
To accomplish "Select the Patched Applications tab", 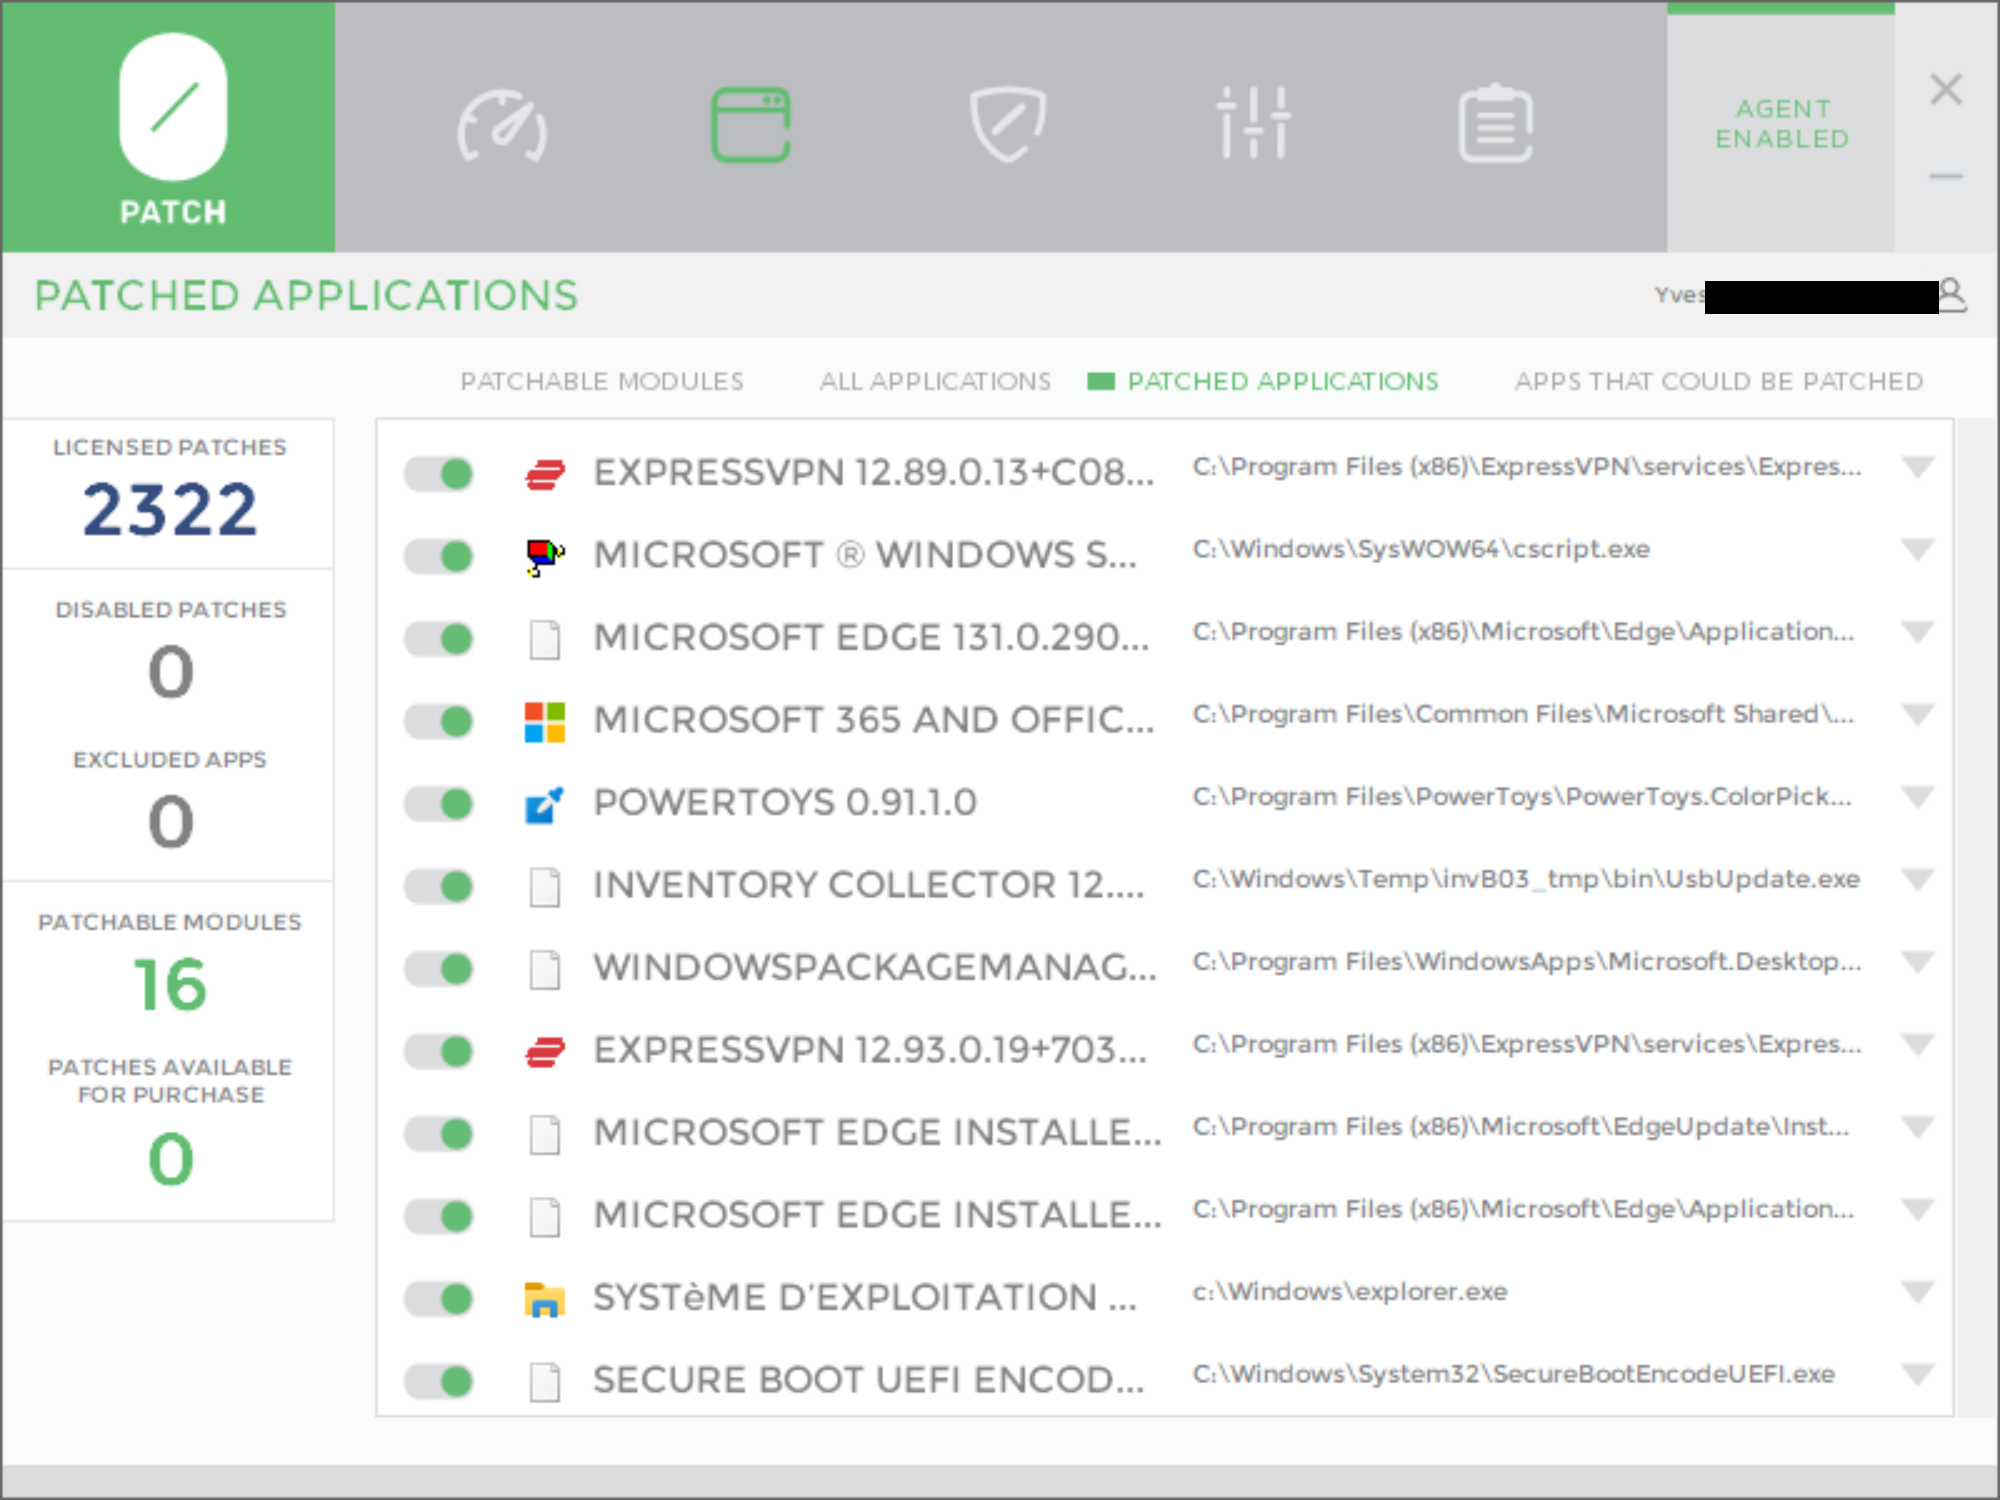I will pos(1282,381).
